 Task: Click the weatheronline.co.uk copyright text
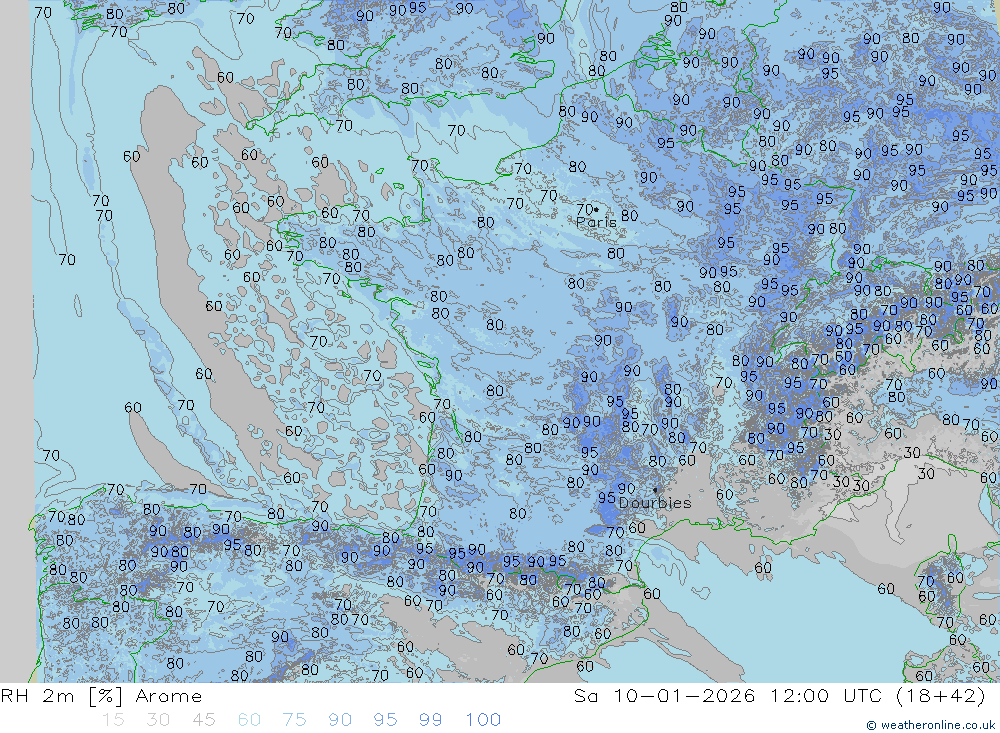click(x=930, y=725)
